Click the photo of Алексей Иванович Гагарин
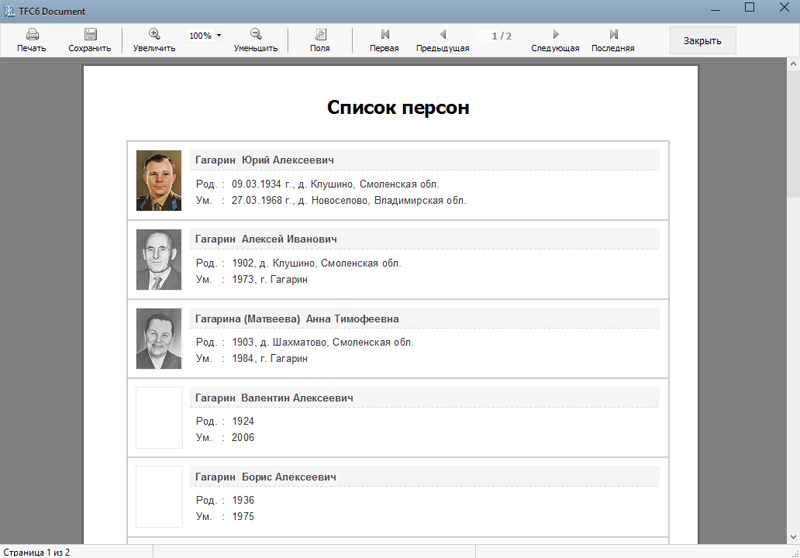800x558 pixels. click(x=159, y=259)
